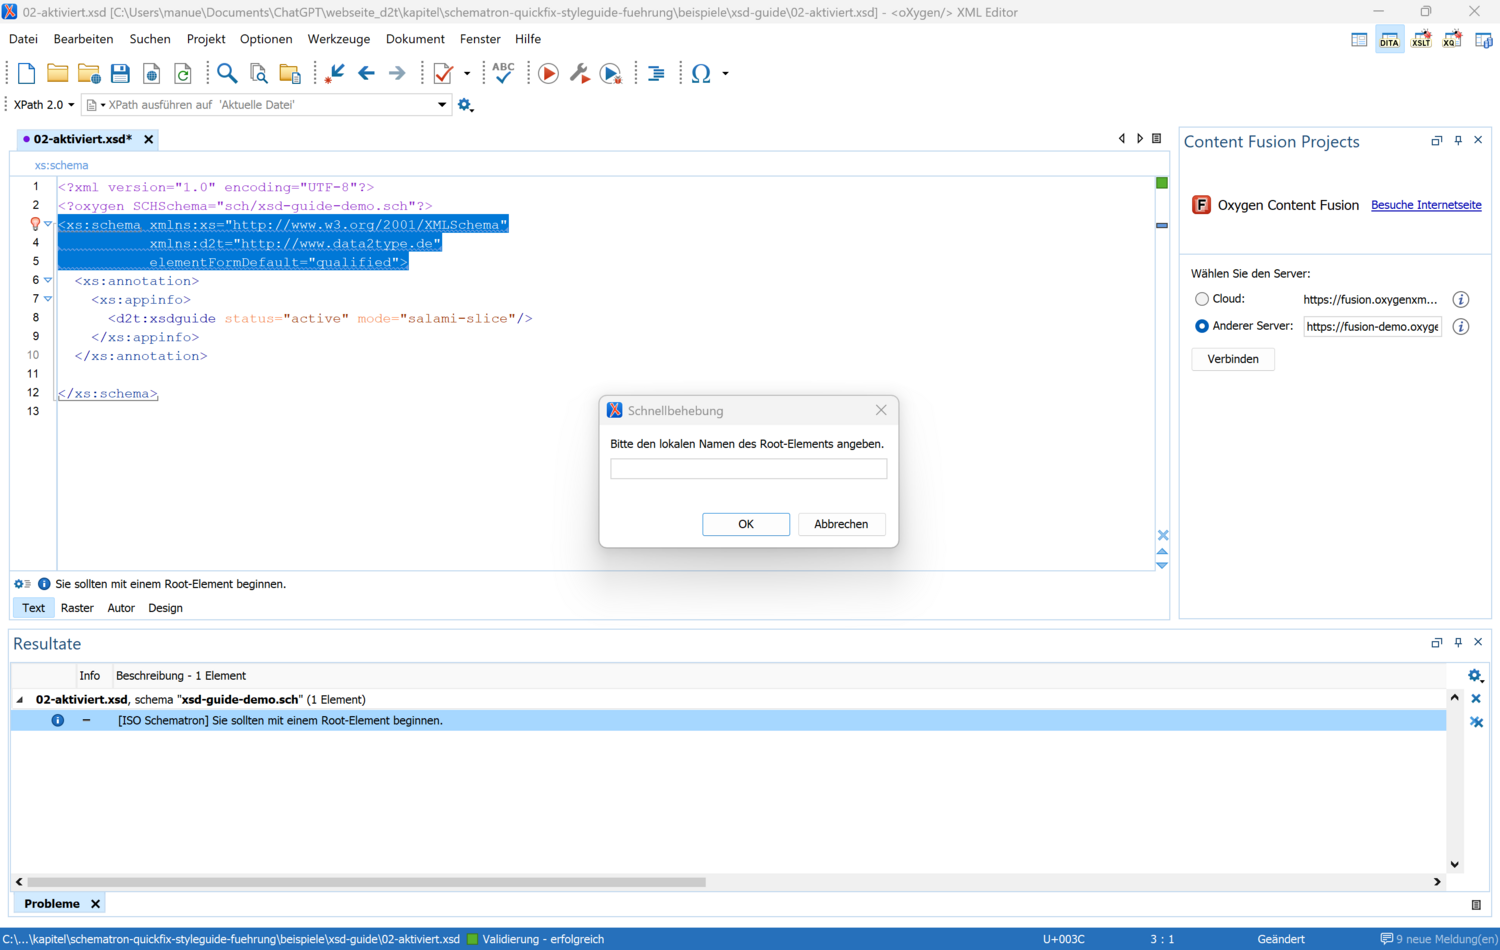Image resolution: width=1500 pixels, height=950 pixels.
Task: Expand the XPath expression history dropdown
Action: (442, 105)
